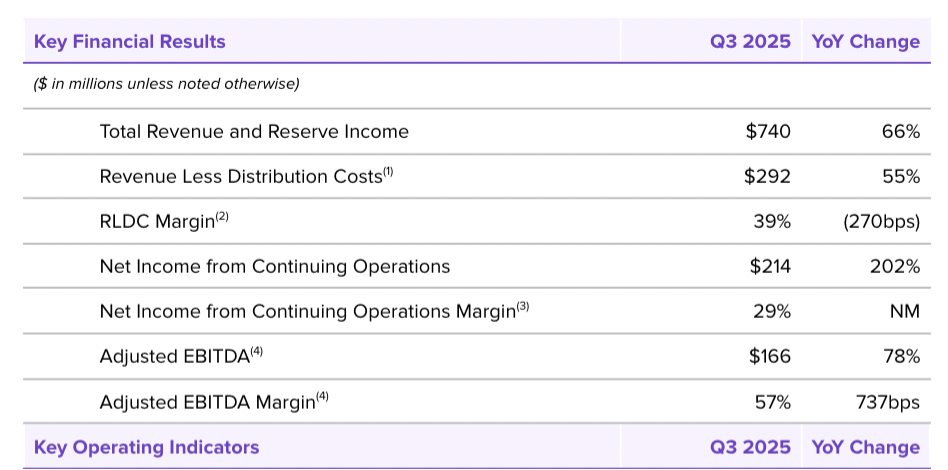Click the NM cell in YoY Change column
Image resolution: width=948 pixels, height=470 pixels.
click(904, 312)
